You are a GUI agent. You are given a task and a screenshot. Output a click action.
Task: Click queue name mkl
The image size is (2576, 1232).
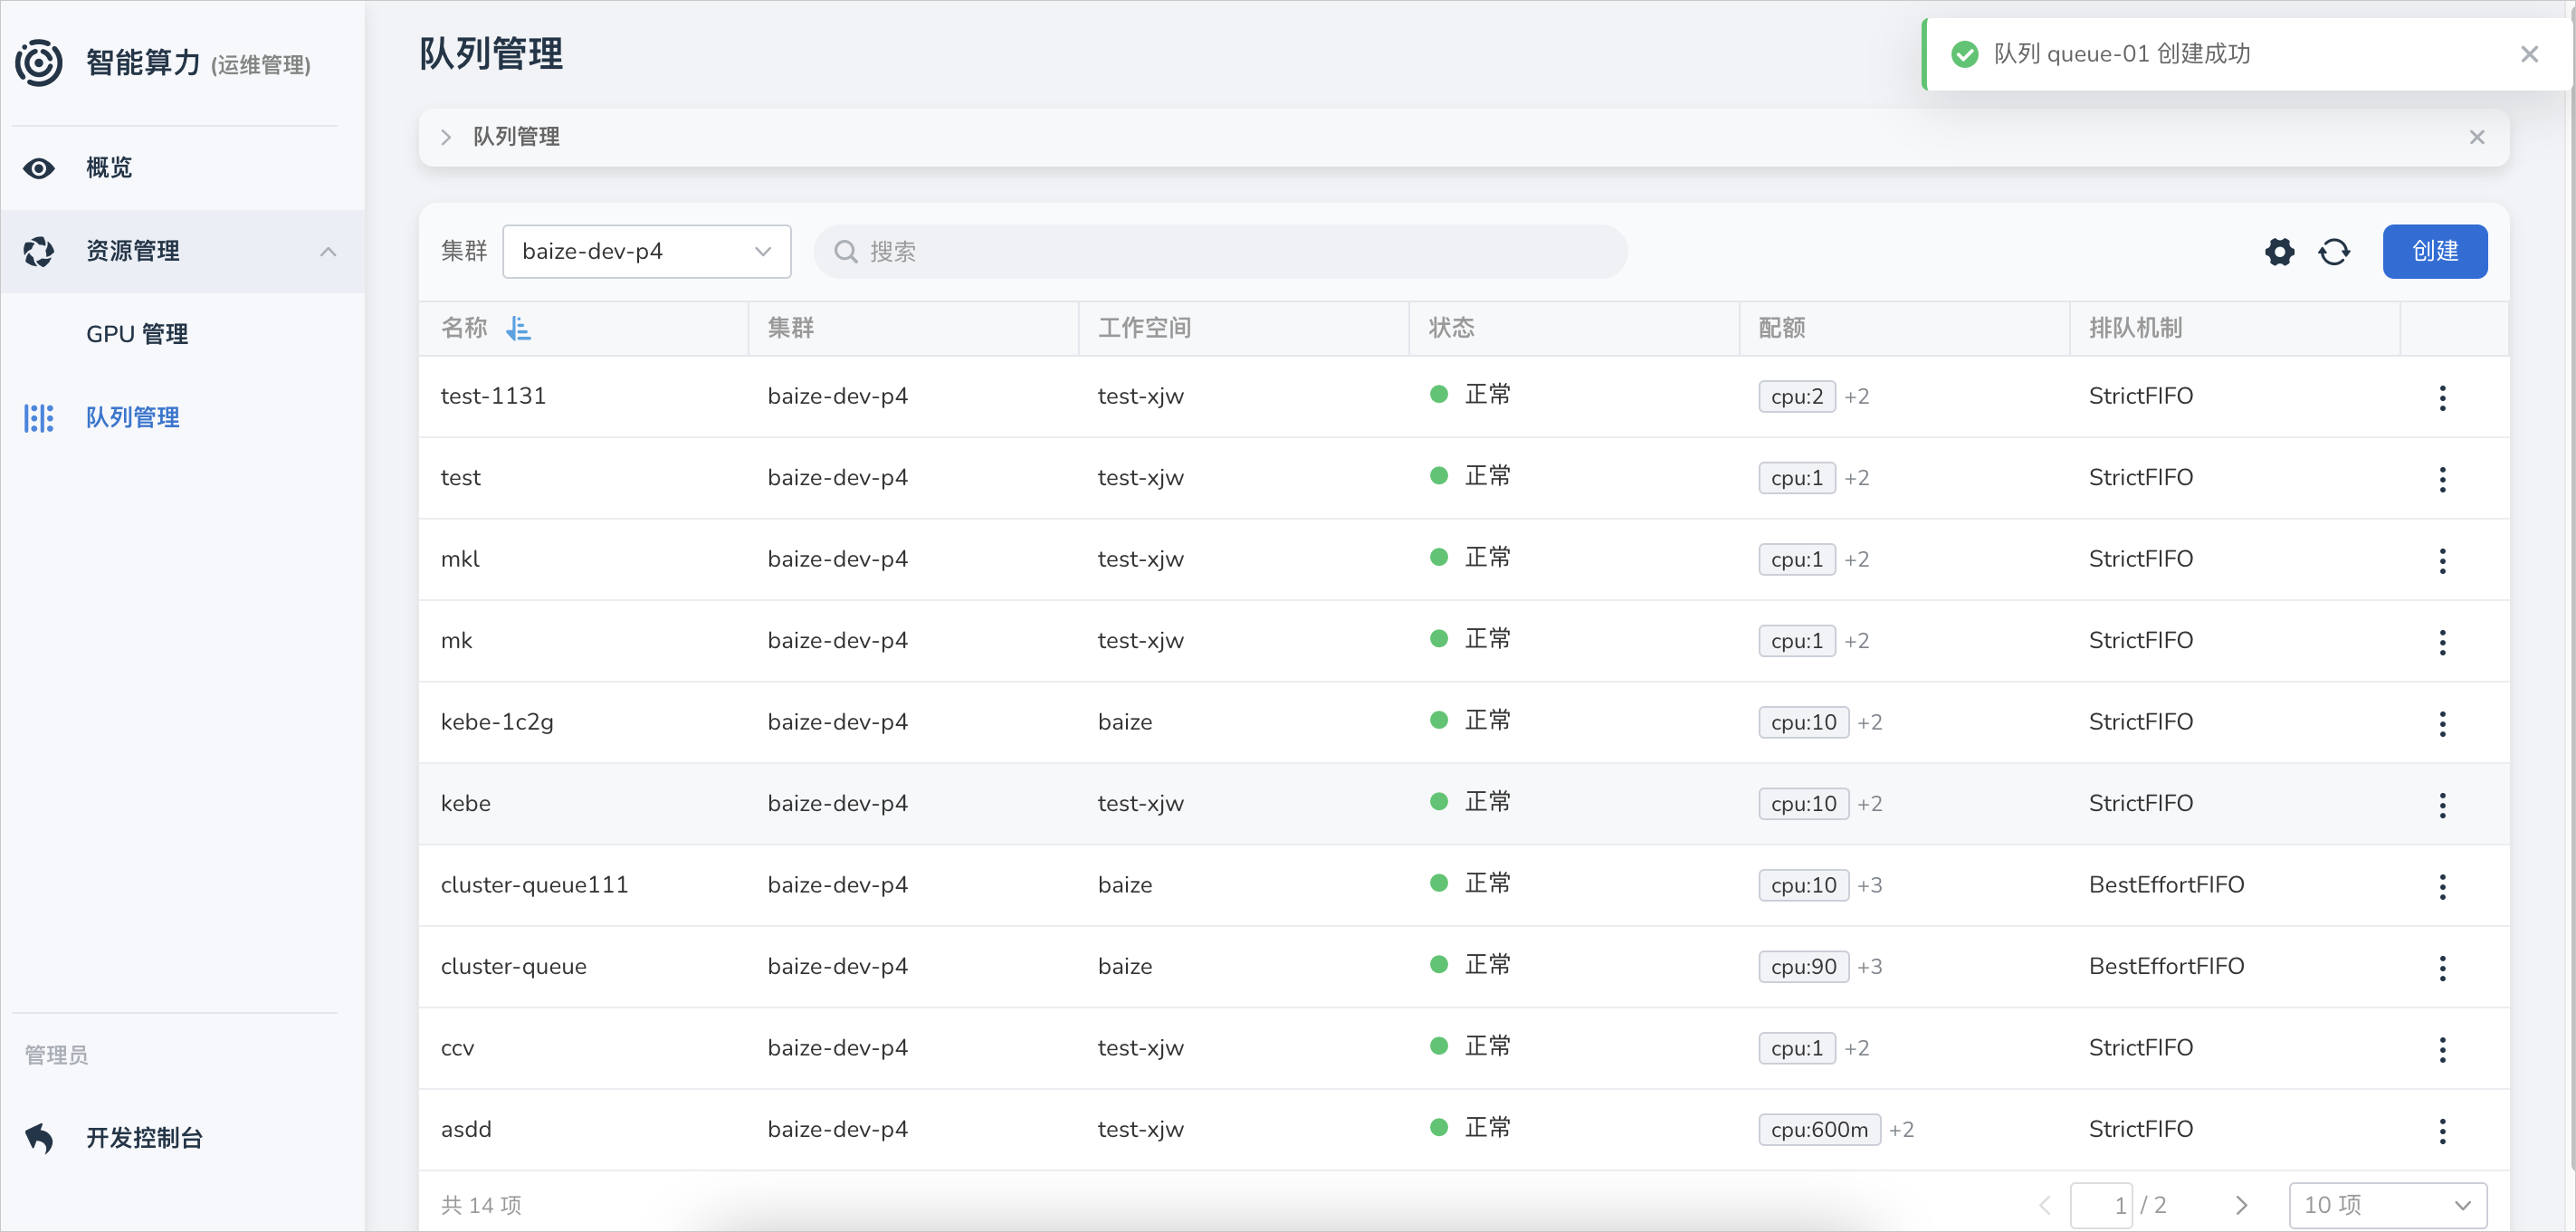point(460,559)
